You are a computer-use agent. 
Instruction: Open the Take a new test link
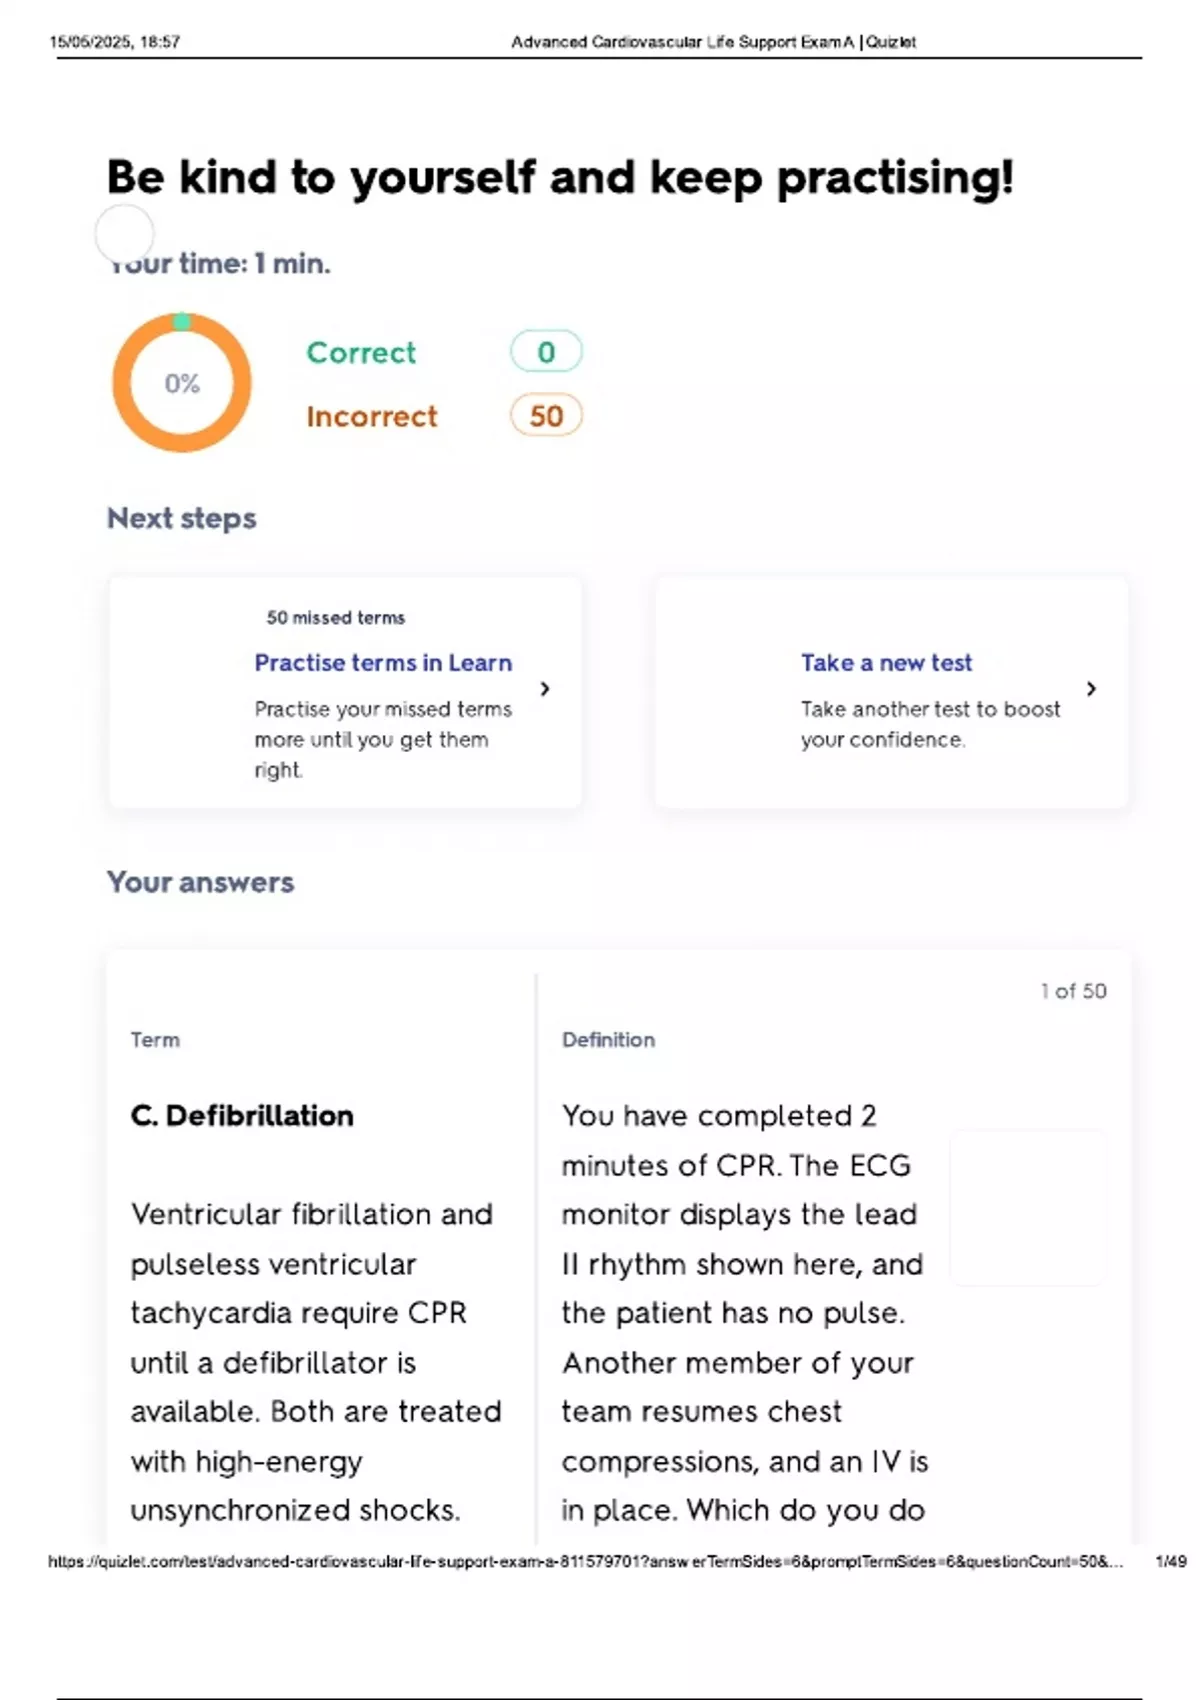tap(886, 663)
